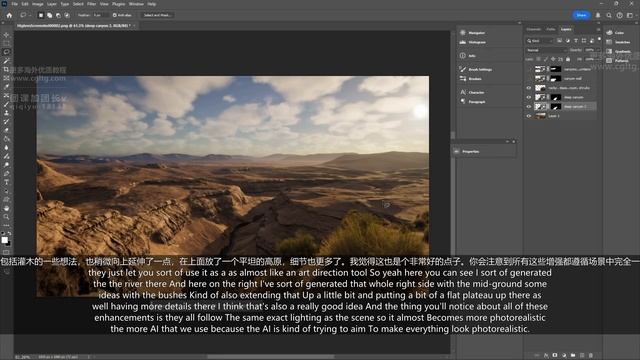Image resolution: width=640 pixels, height=360 pixels.
Task: Click the blue Share button
Action: (581, 15)
